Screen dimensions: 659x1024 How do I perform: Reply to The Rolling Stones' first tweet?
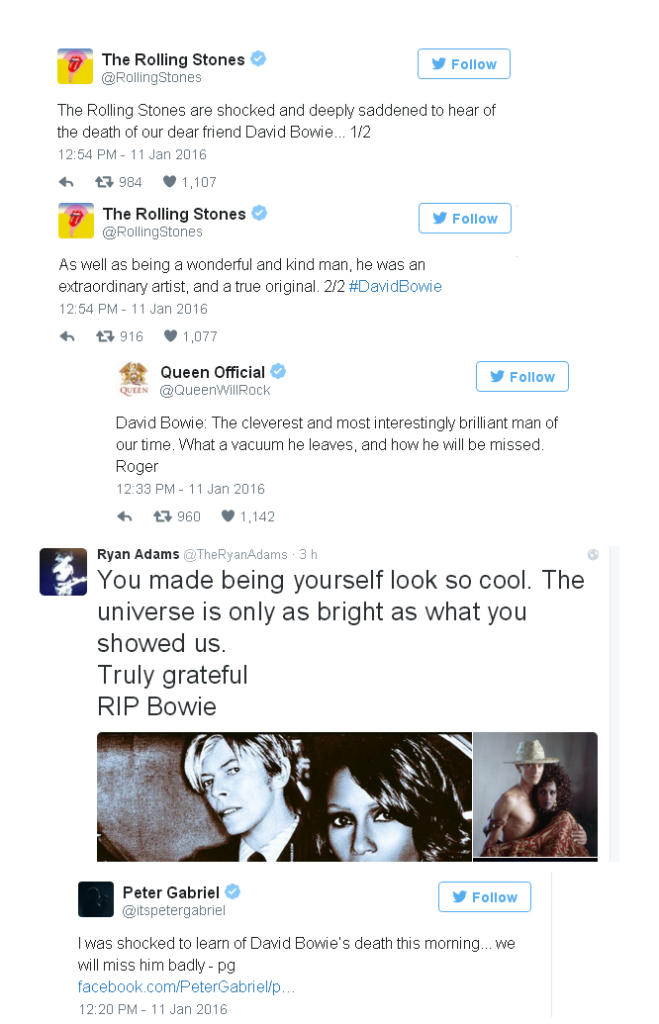[66, 181]
